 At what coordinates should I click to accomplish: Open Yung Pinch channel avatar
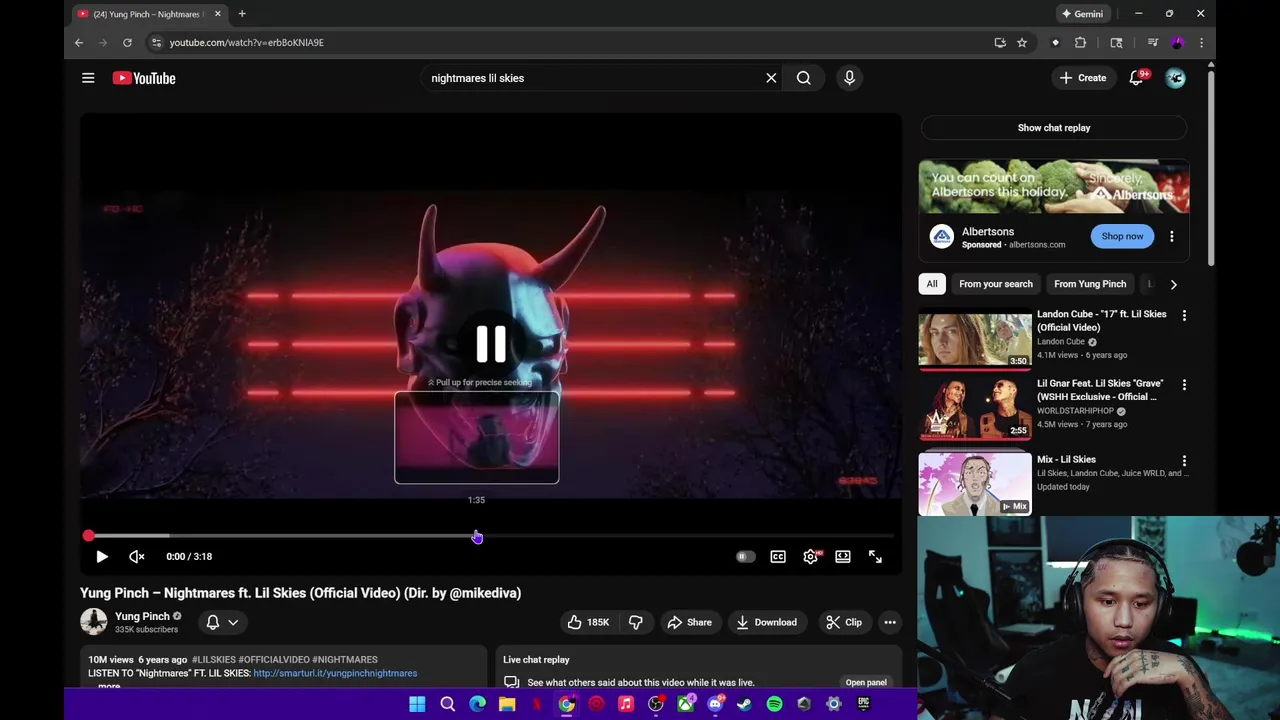coord(94,622)
